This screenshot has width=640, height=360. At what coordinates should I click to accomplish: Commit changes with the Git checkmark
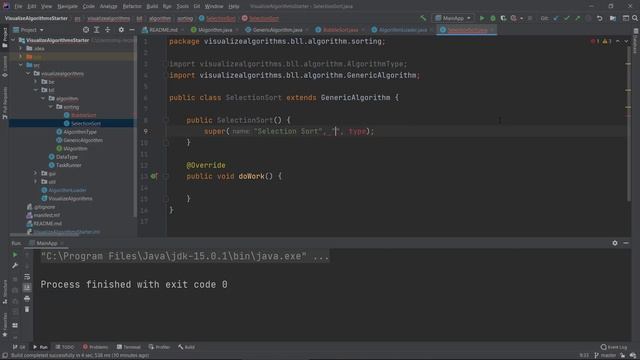[567, 18]
